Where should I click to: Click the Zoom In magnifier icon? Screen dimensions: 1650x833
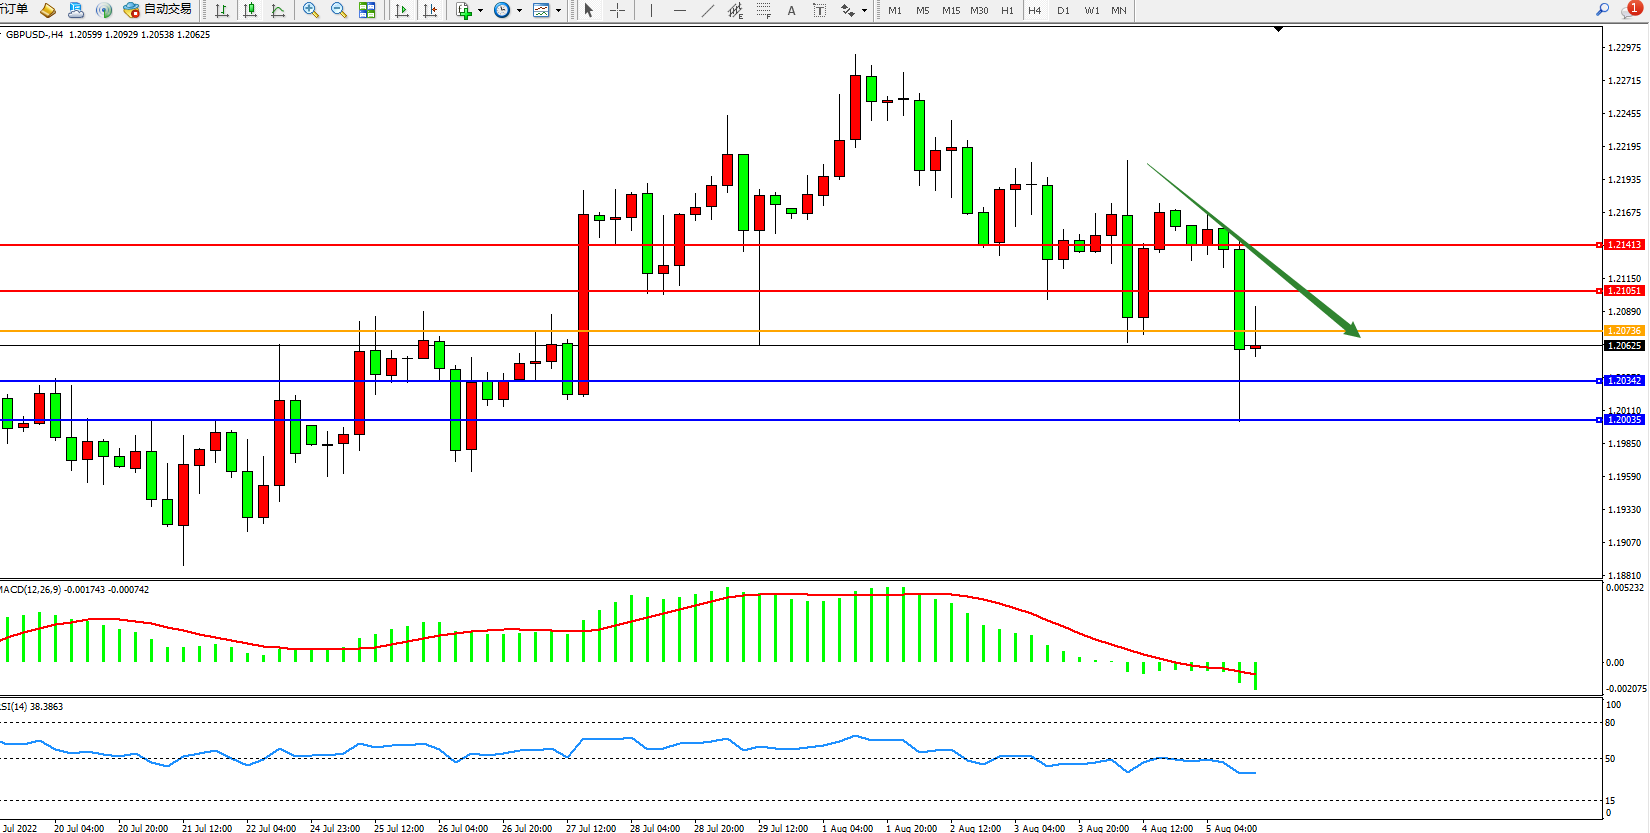[x=310, y=10]
